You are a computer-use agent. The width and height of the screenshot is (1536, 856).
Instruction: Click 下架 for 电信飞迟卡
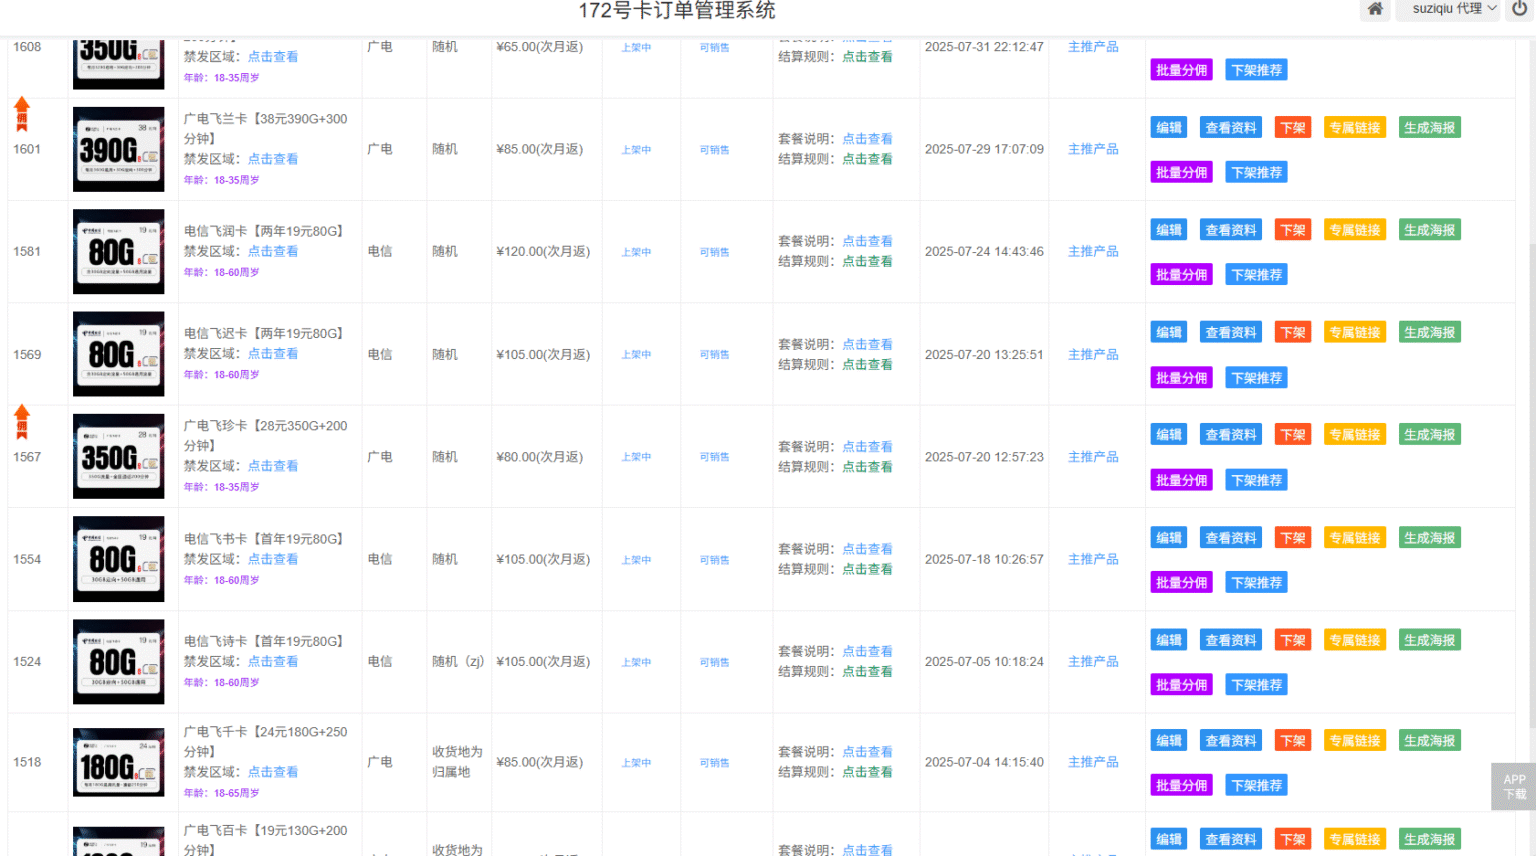click(x=1292, y=331)
